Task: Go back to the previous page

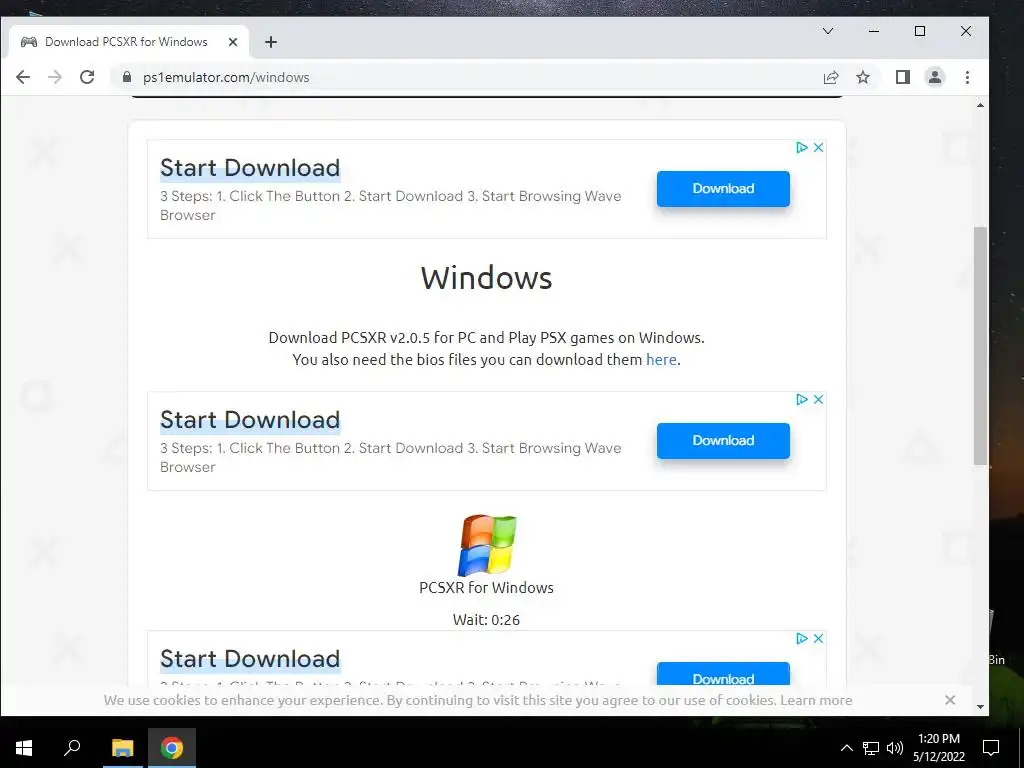Action: (23, 77)
